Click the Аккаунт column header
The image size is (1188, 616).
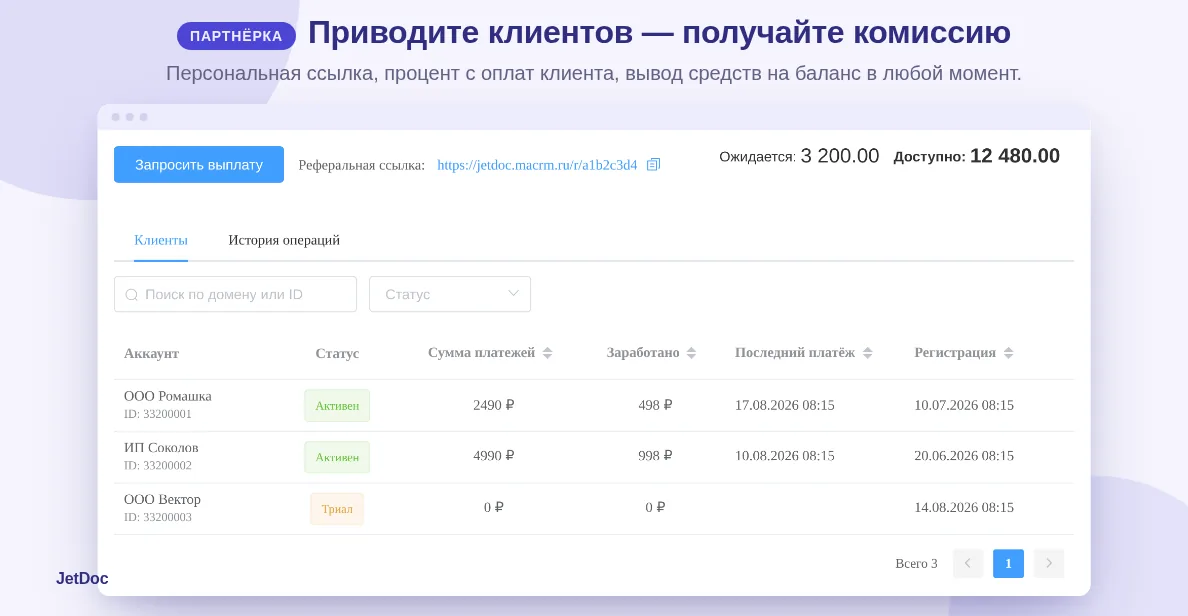tap(152, 353)
